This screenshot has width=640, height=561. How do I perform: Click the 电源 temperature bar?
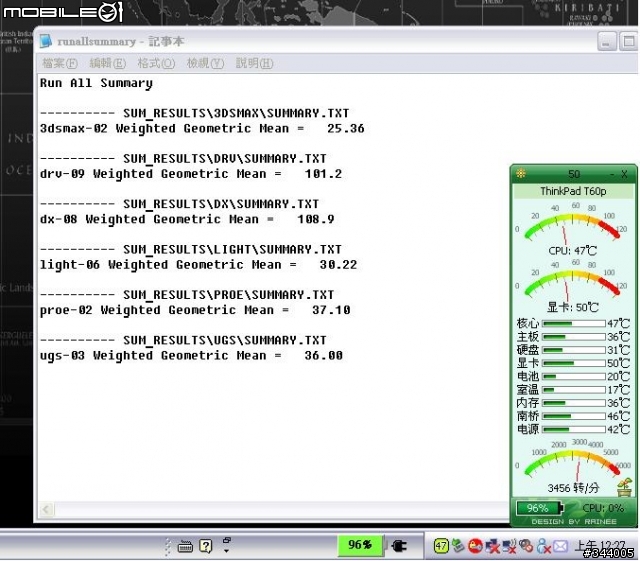[573, 429]
